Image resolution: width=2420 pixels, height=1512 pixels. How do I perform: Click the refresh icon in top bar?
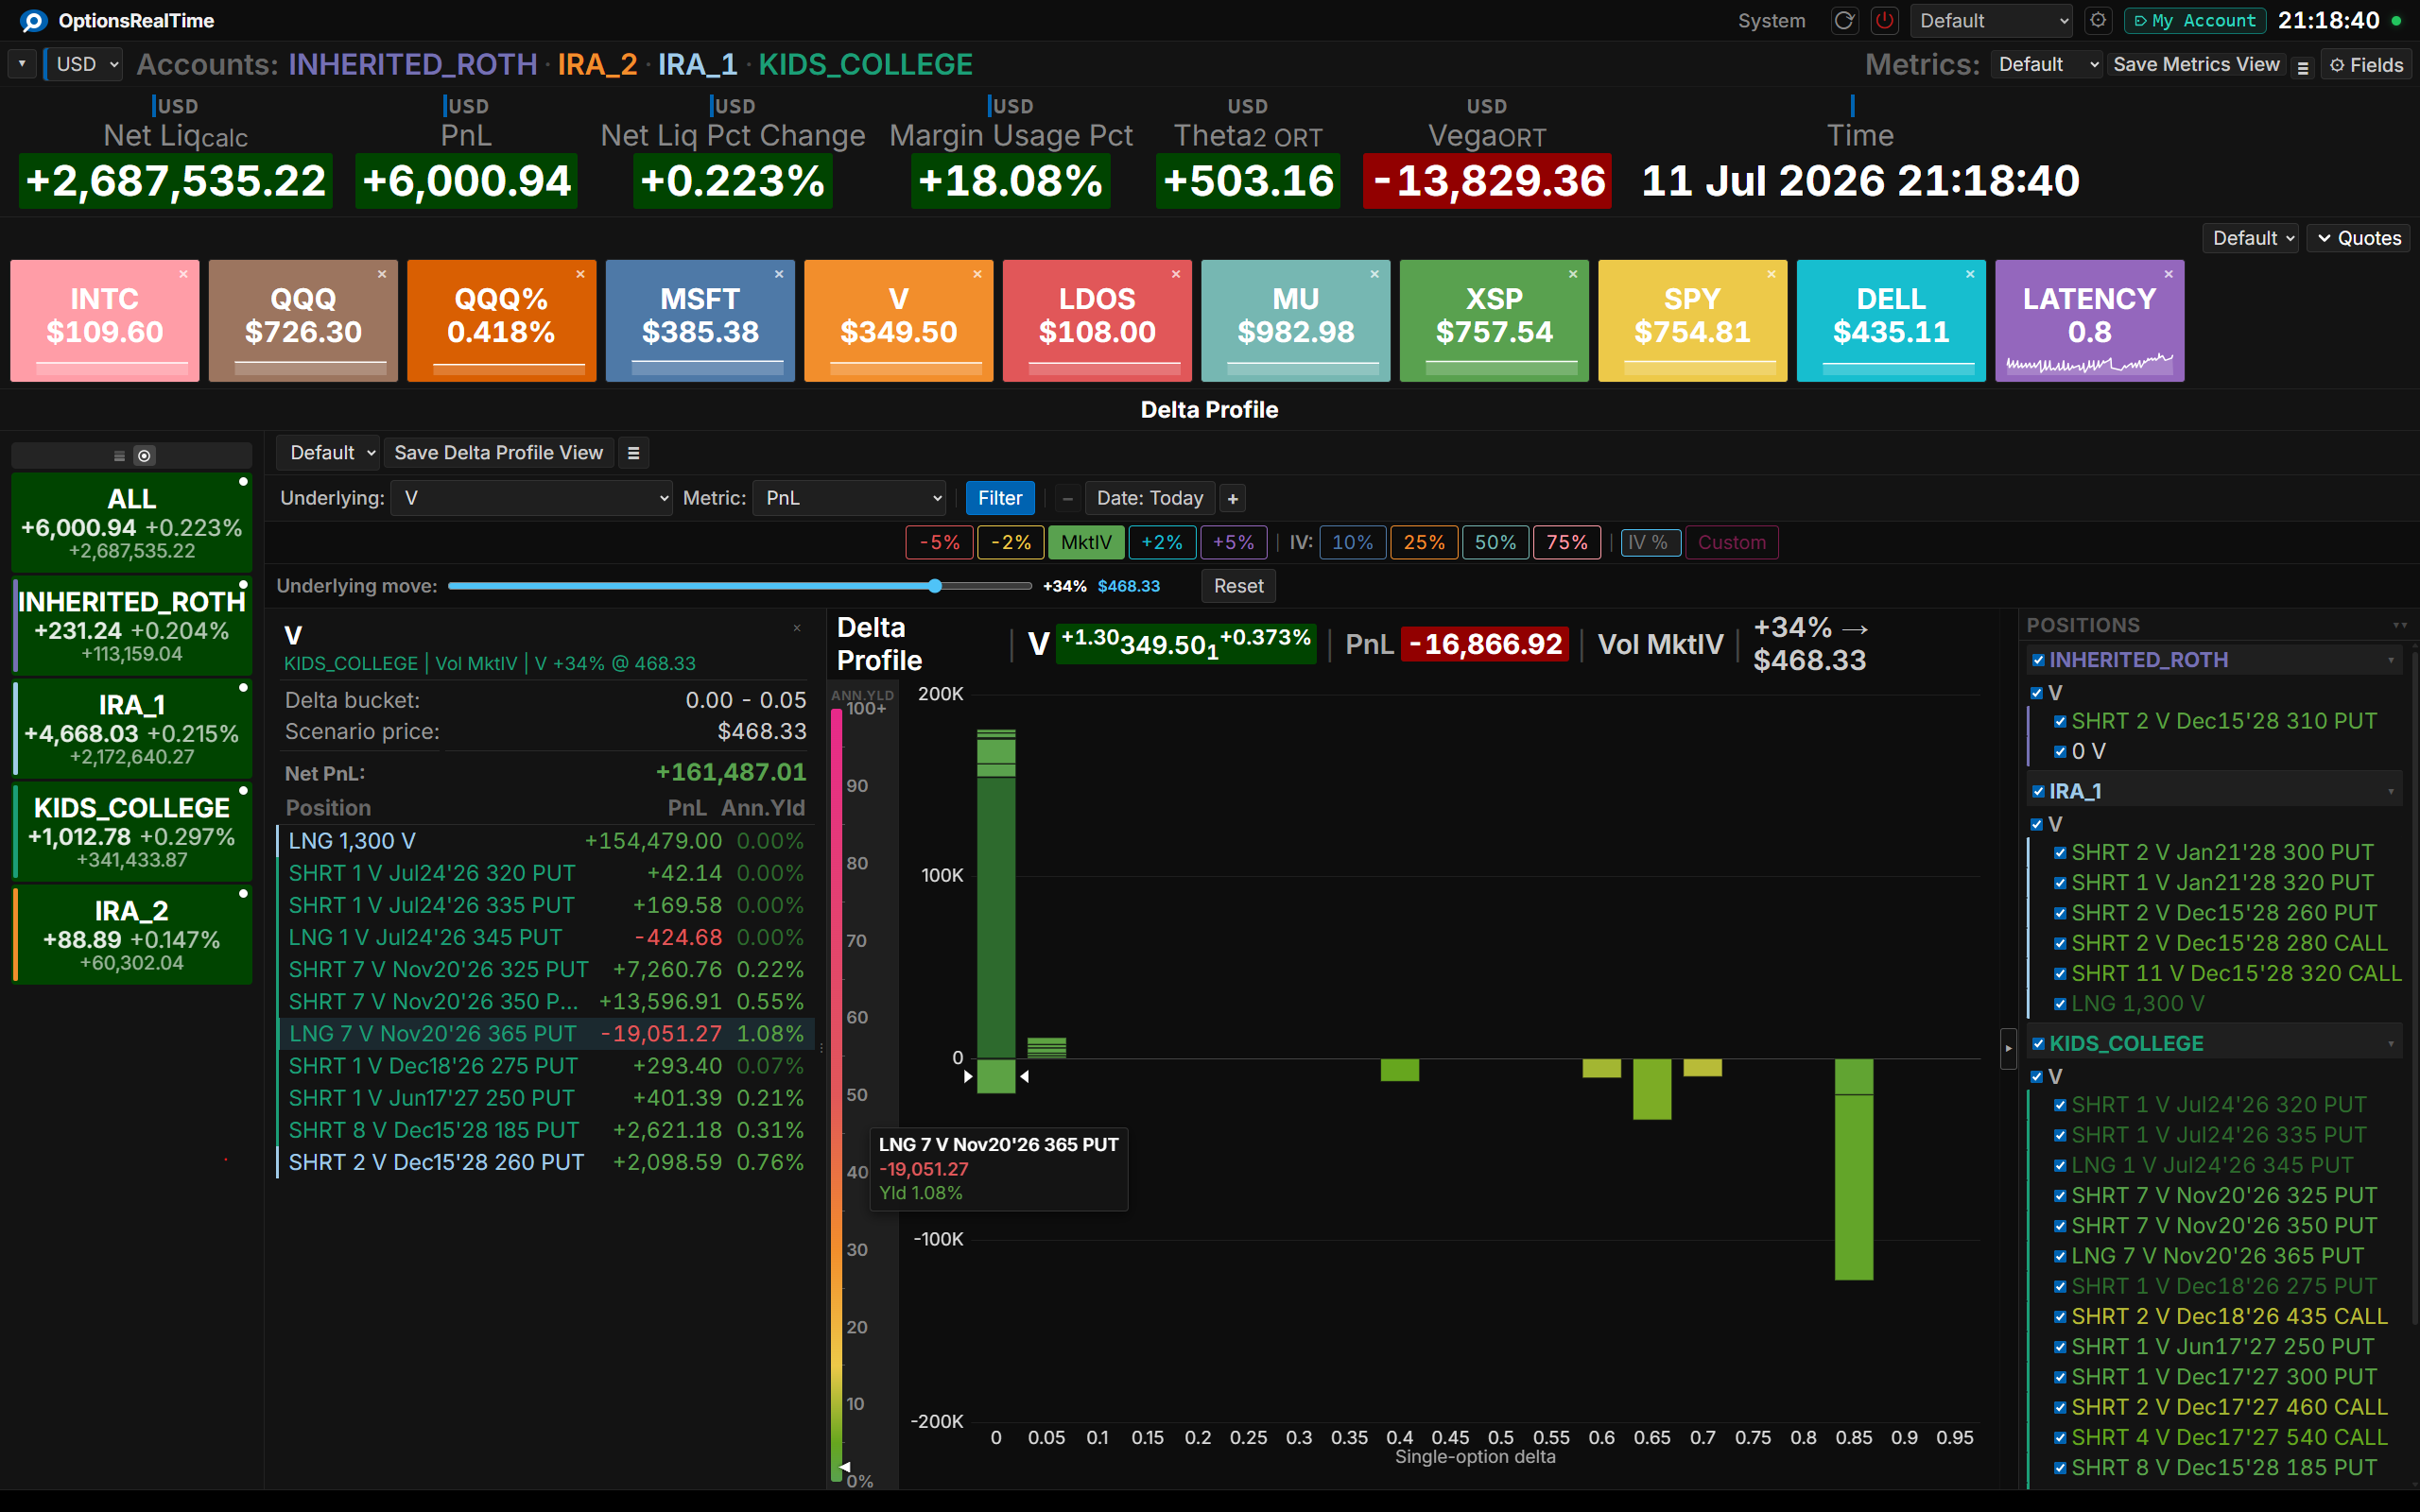click(x=1844, y=21)
